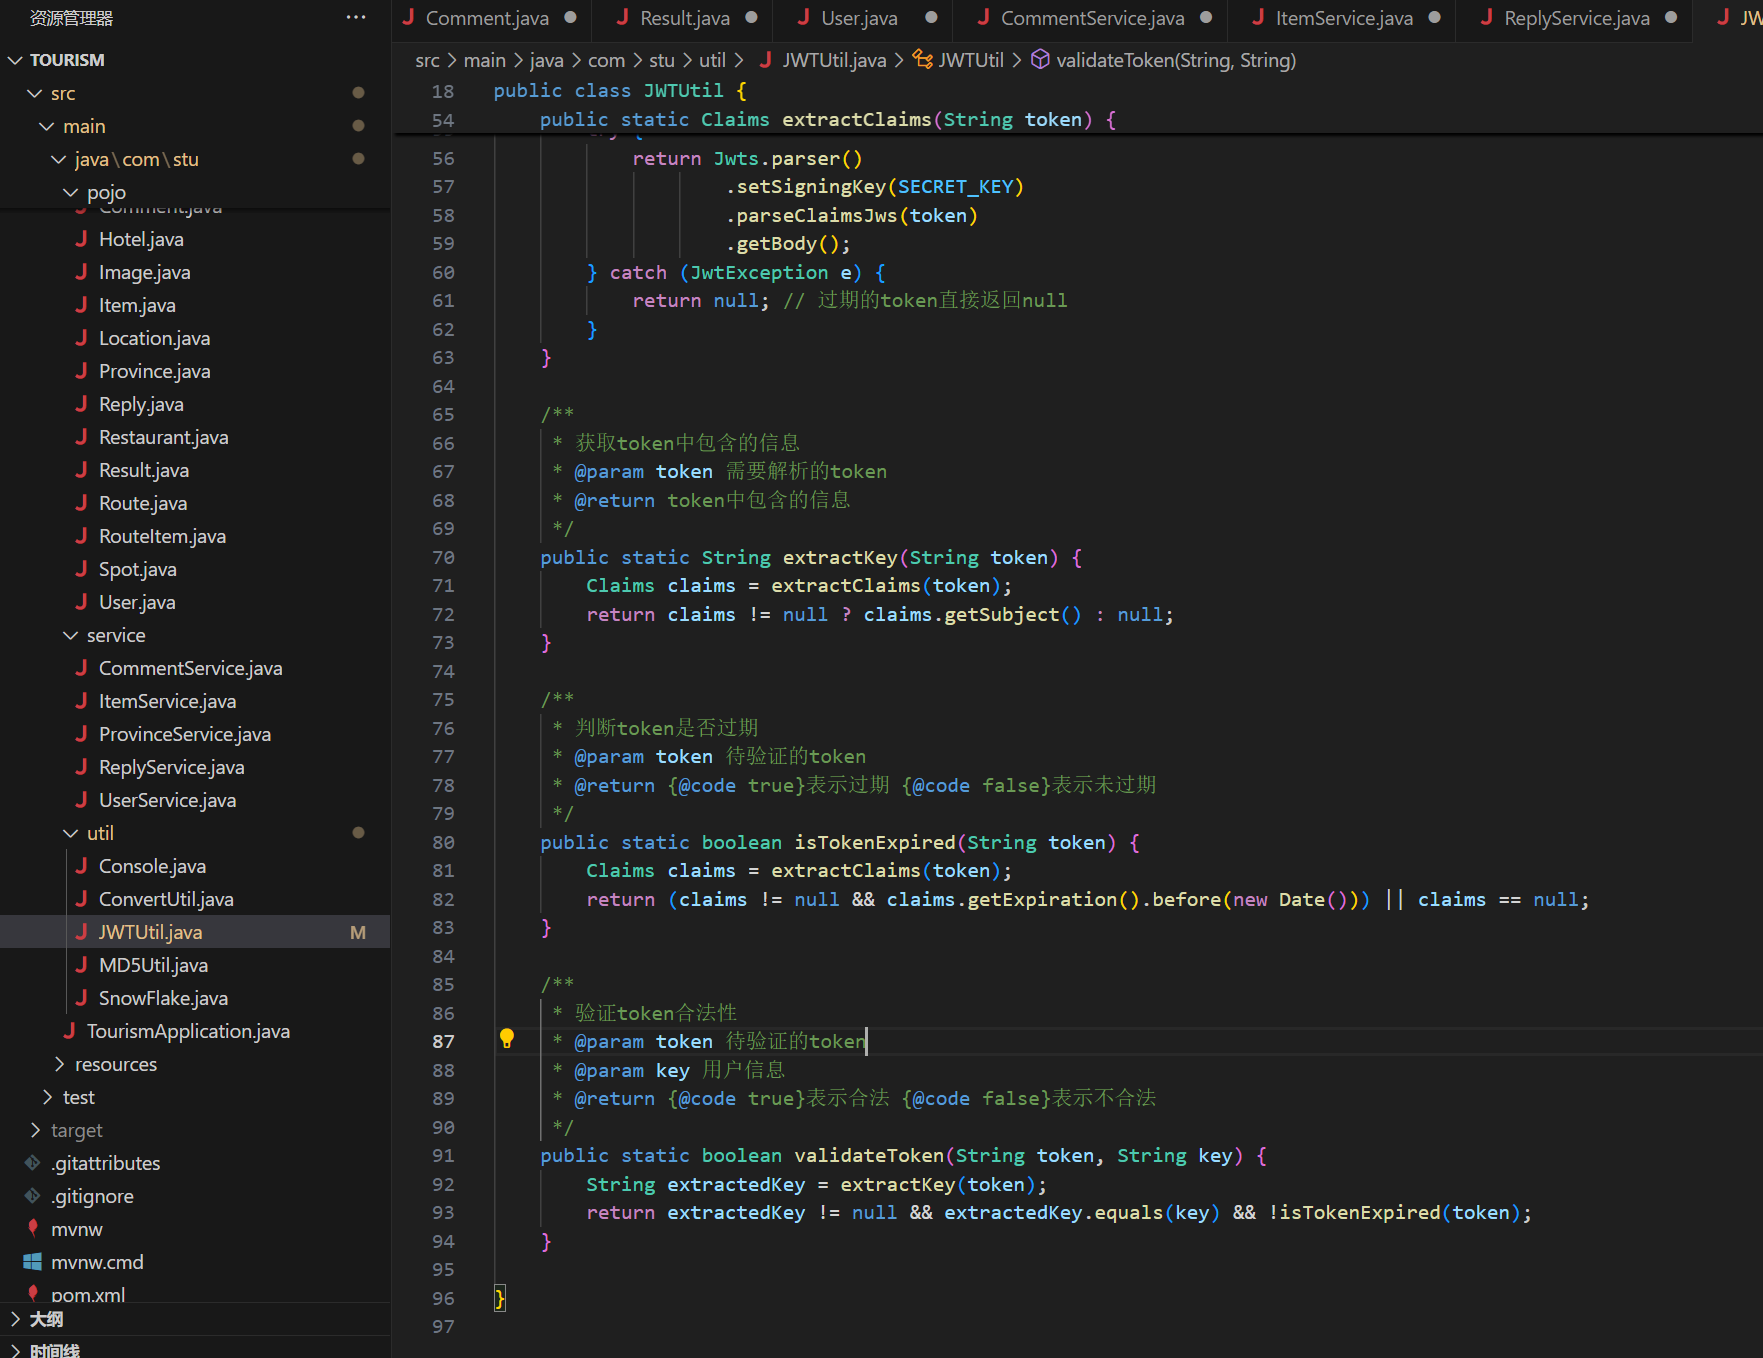
Task: Open SnowFlake.java in the util folder
Action: 163,998
